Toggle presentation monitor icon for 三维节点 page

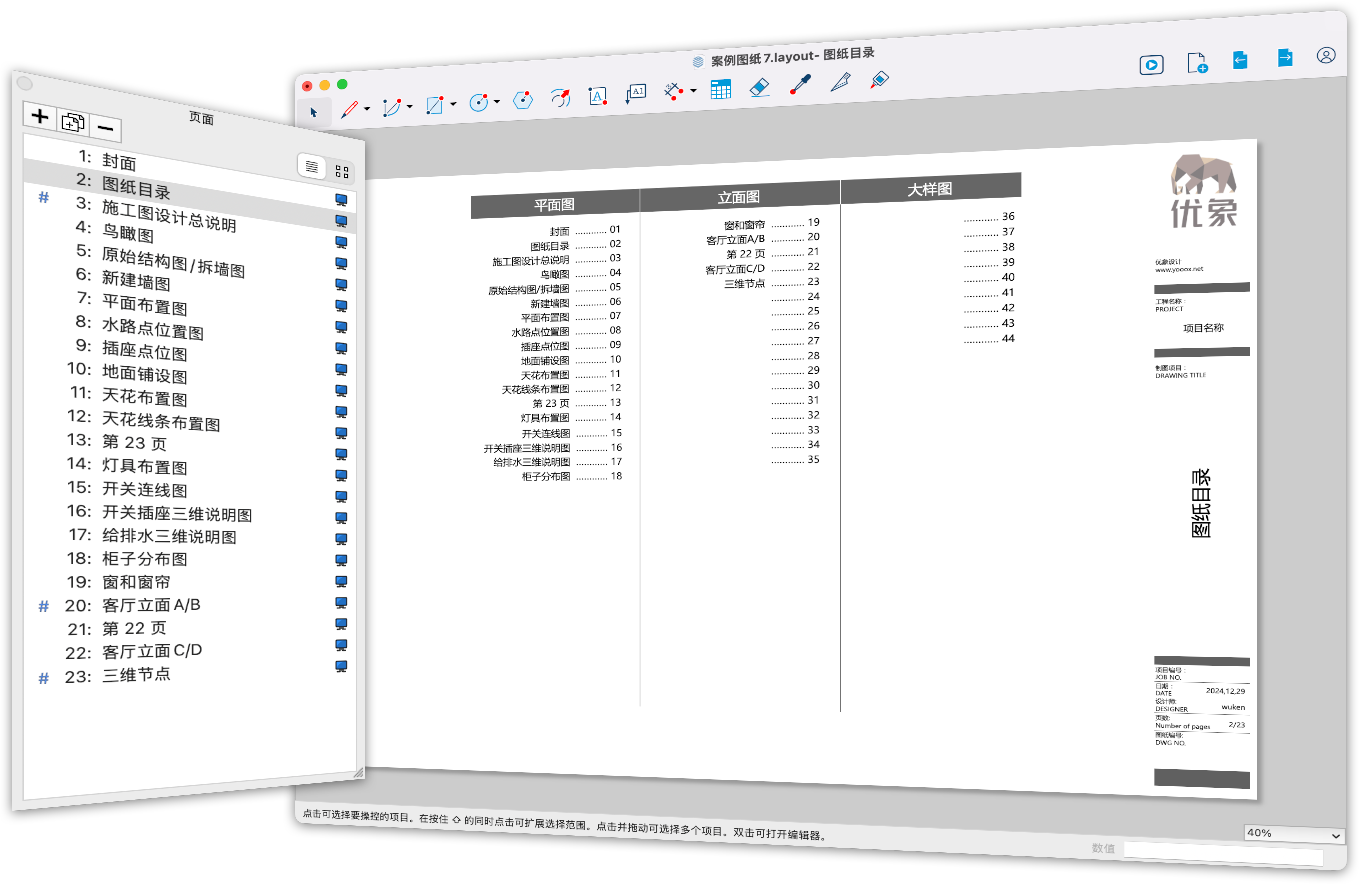pyautogui.click(x=341, y=667)
